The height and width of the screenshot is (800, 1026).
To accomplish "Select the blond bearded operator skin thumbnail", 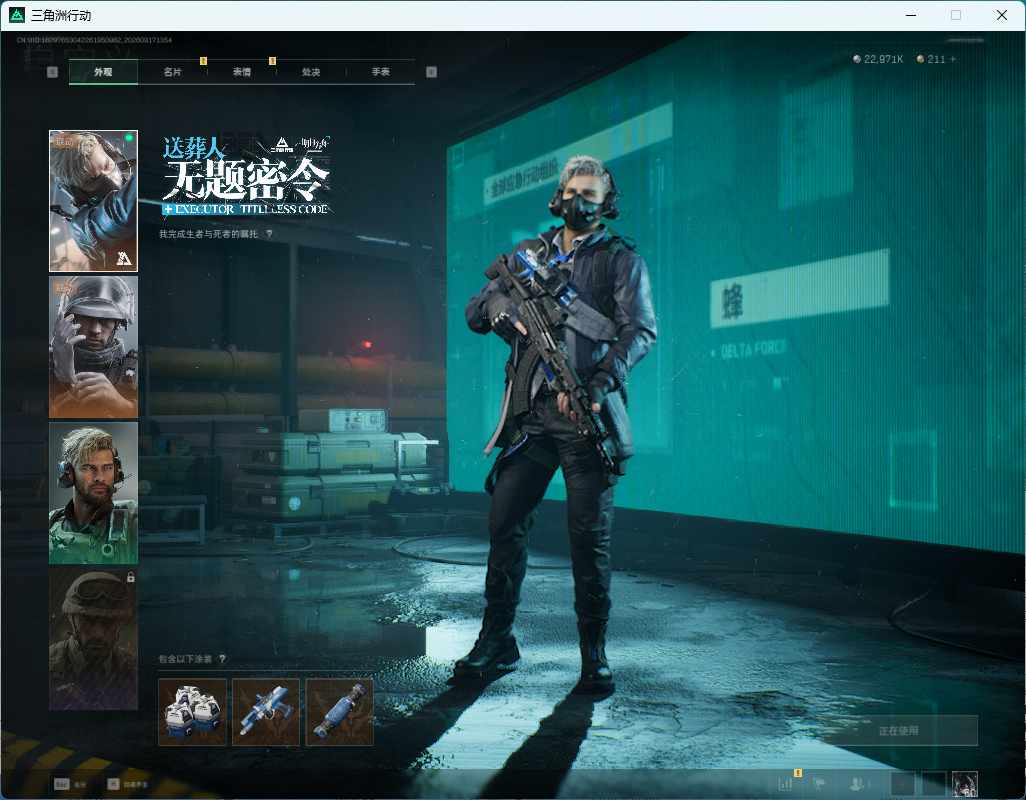I will click(94, 493).
